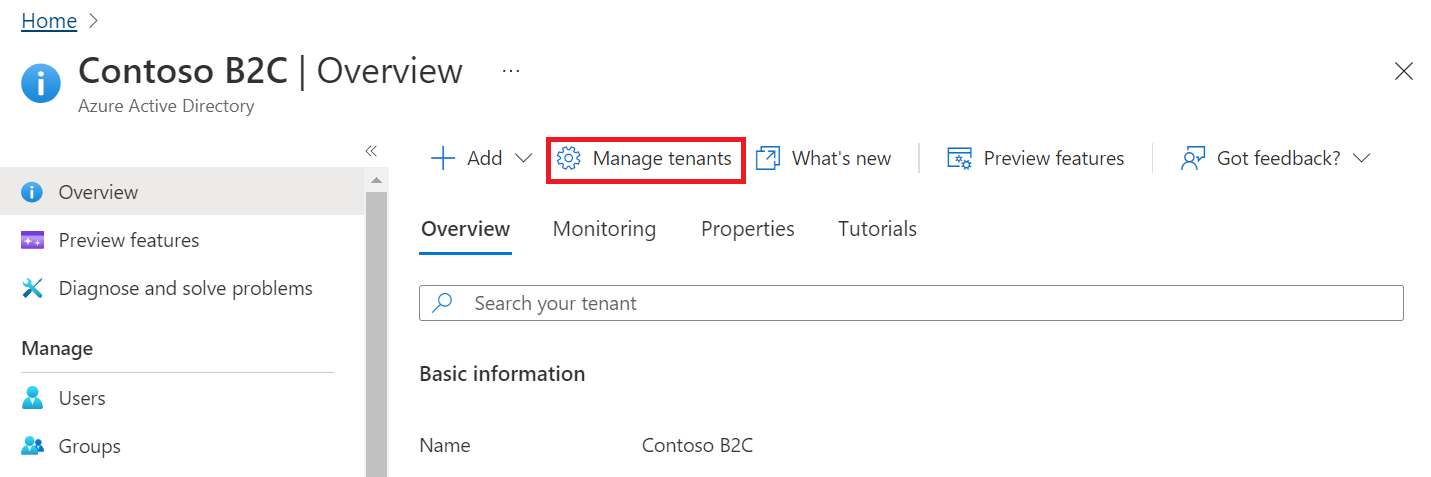
Task: Click the Add plus icon
Action: click(x=442, y=158)
